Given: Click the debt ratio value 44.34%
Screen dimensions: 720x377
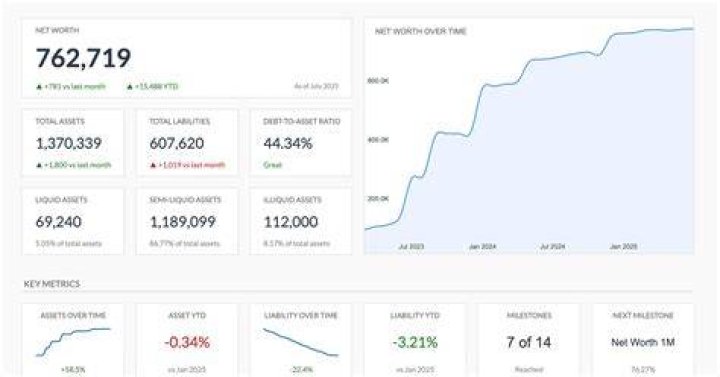Looking at the screenshot, I should (288, 143).
